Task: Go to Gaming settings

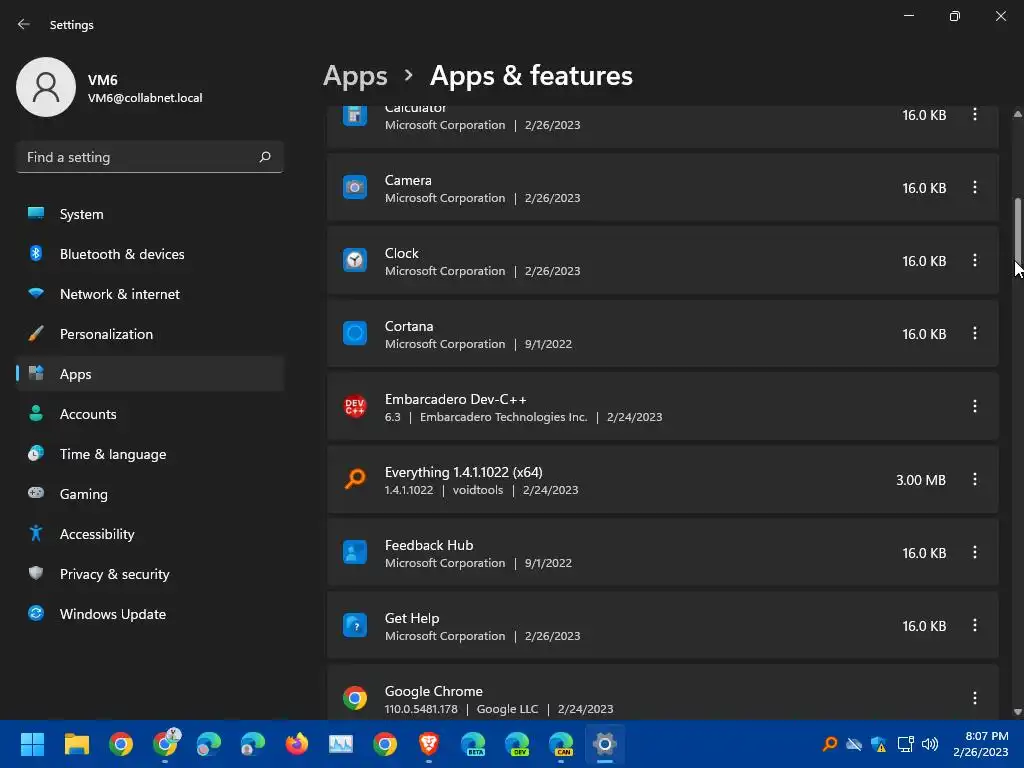Action: [150, 494]
